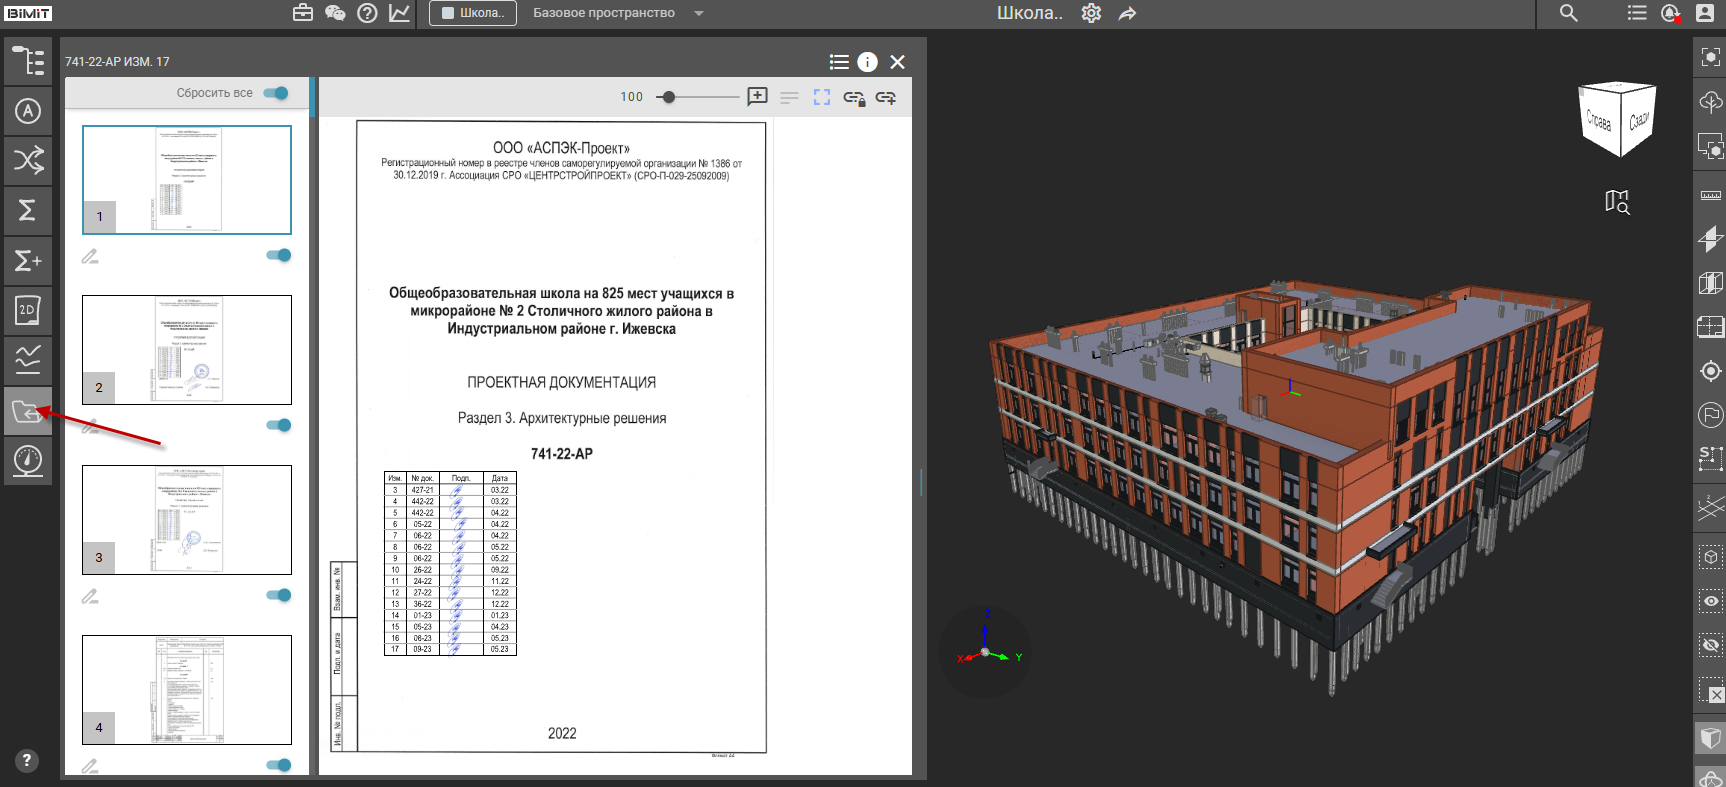This screenshot has height=787, width=1726.
Task: Click the share arrow next to 'Школа..' title
Action: [x=1127, y=13]
